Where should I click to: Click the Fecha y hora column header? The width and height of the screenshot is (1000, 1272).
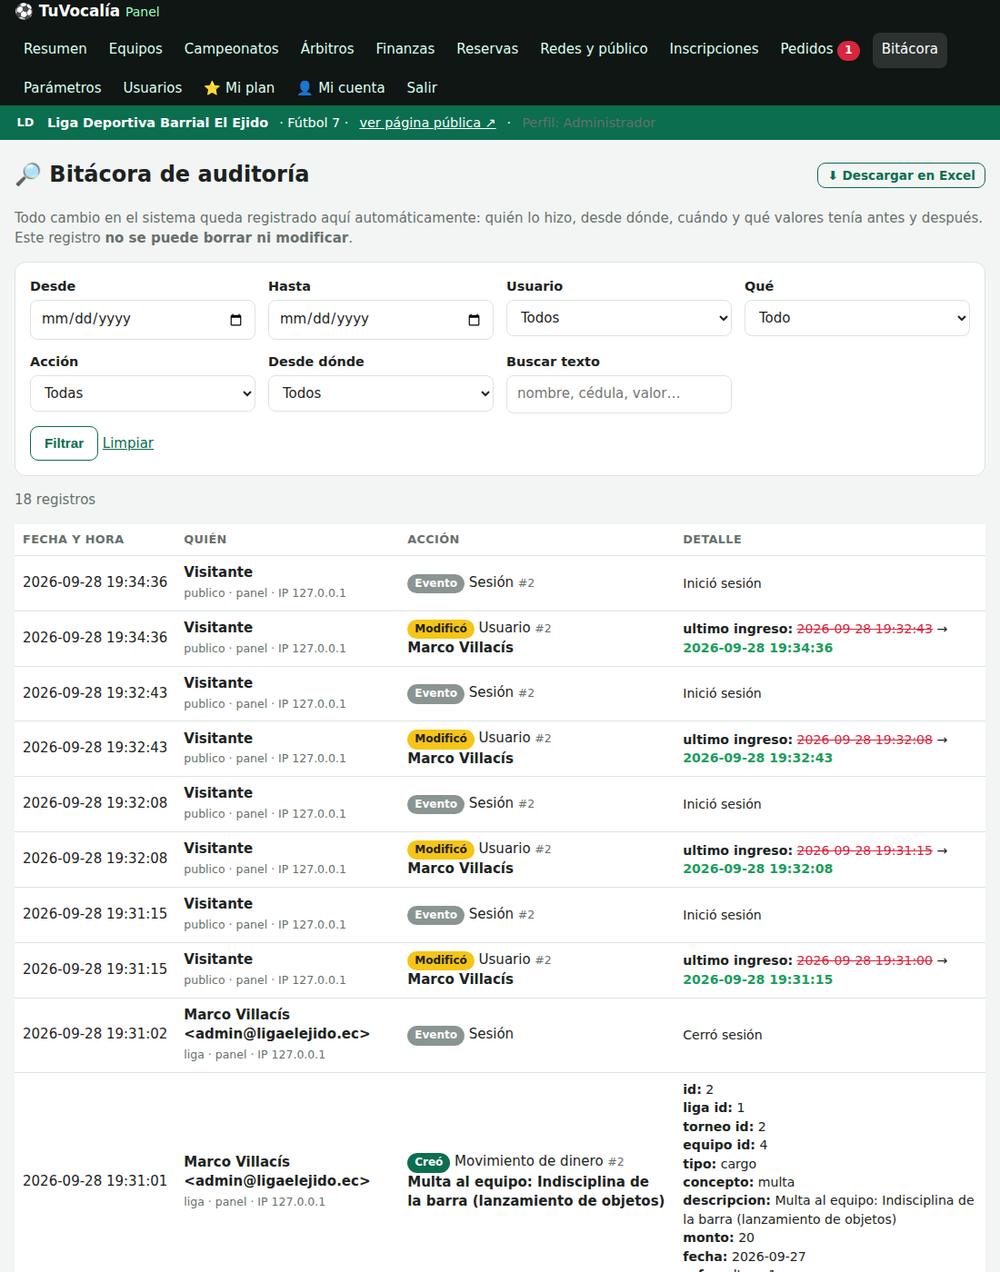[x=73, y=539]
